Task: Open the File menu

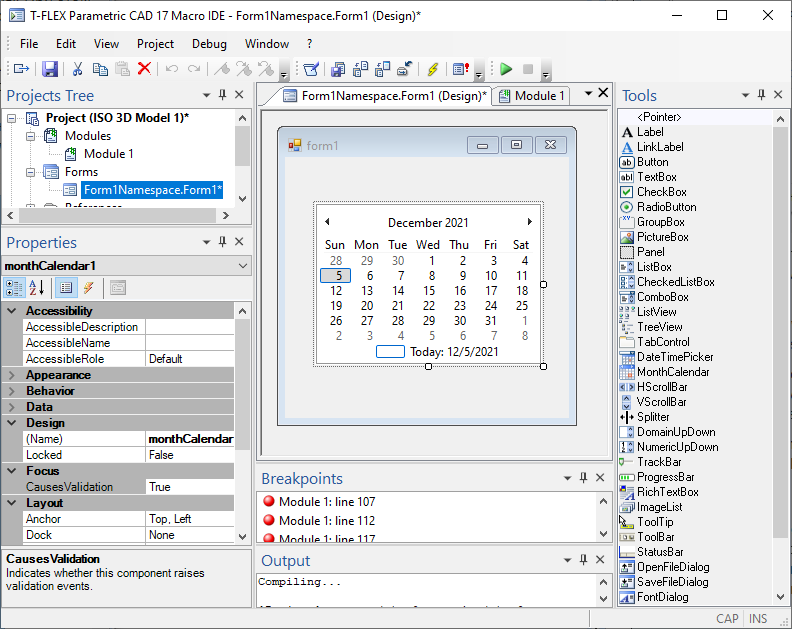Action: coord(29,44)
